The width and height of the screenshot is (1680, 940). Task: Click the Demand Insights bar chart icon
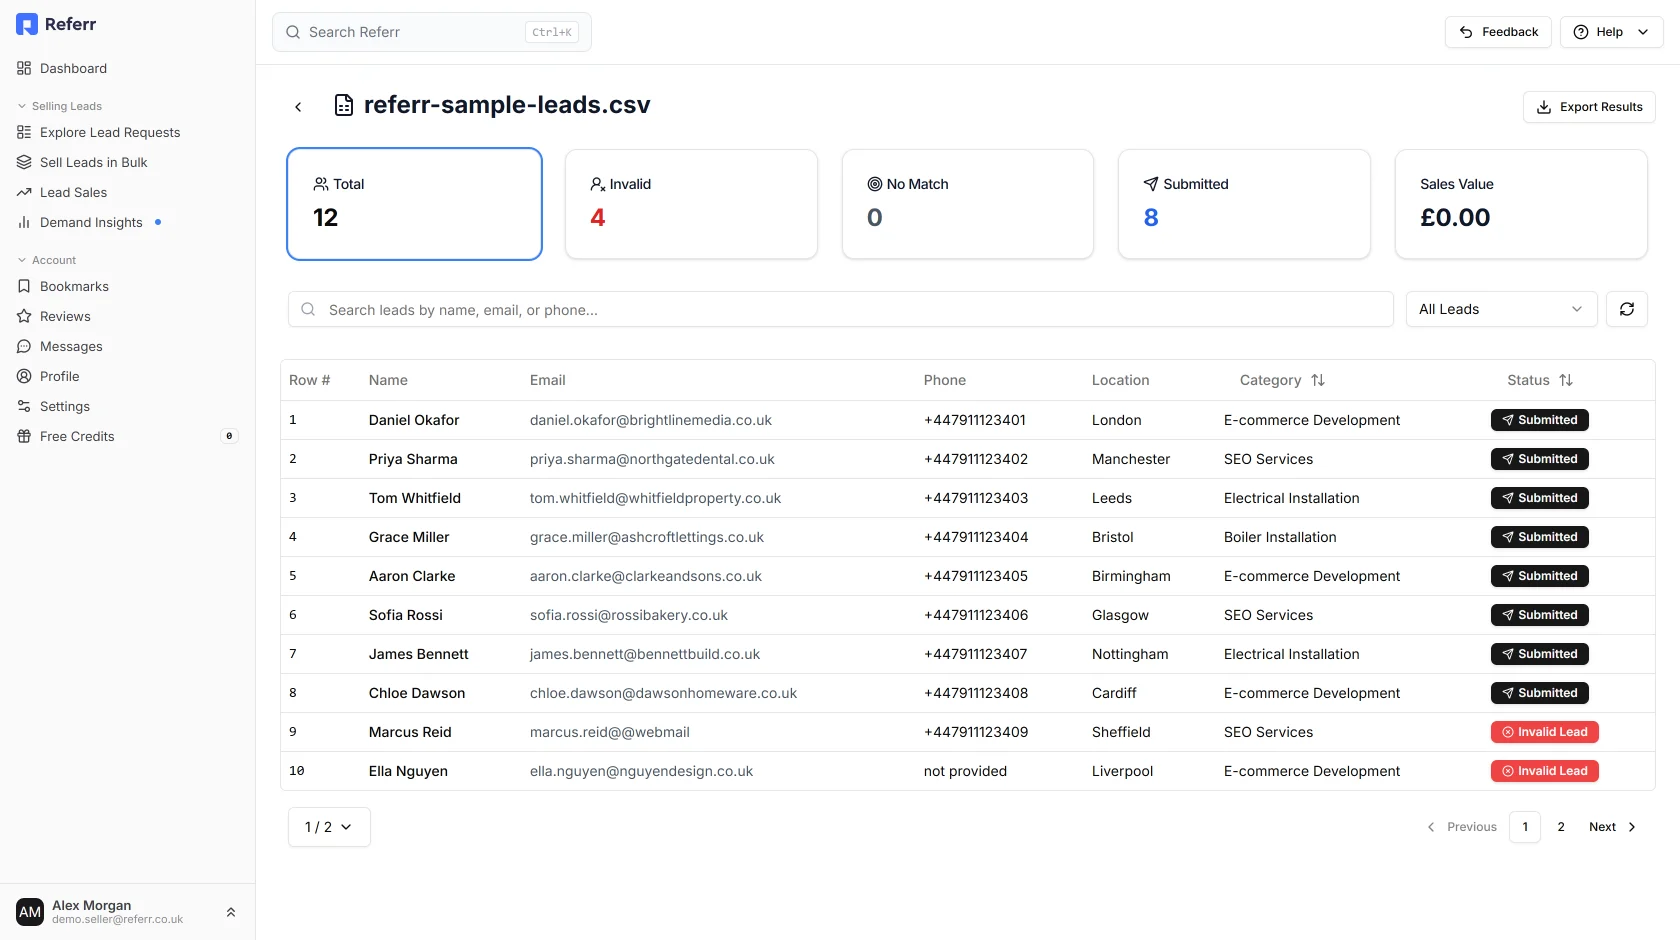pos(24,222)
